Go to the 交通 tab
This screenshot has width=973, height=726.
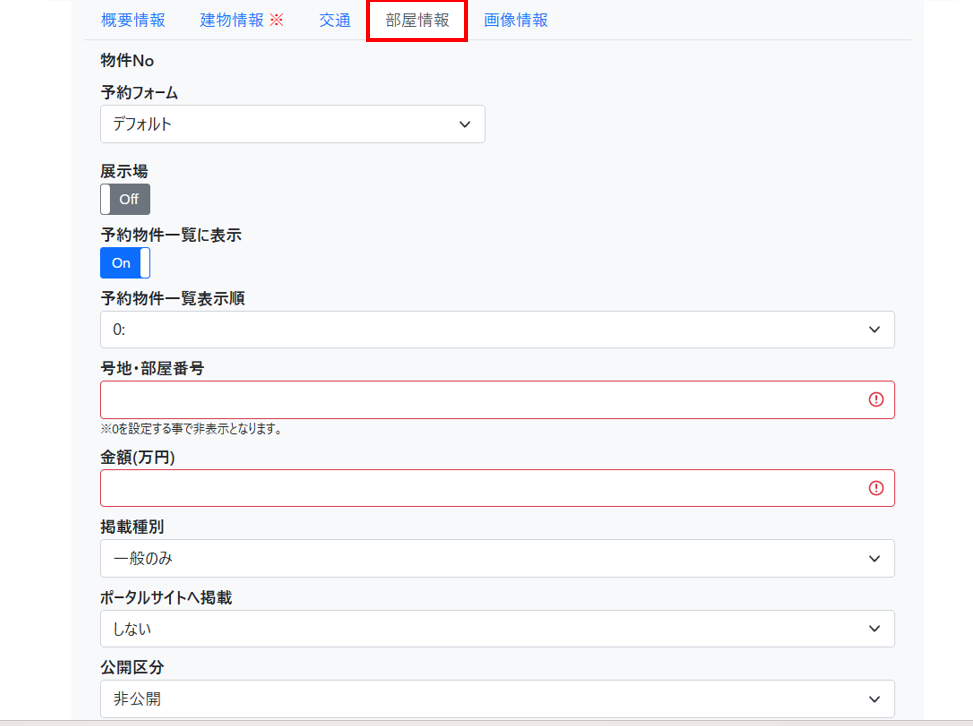click(x=335, y=20)
